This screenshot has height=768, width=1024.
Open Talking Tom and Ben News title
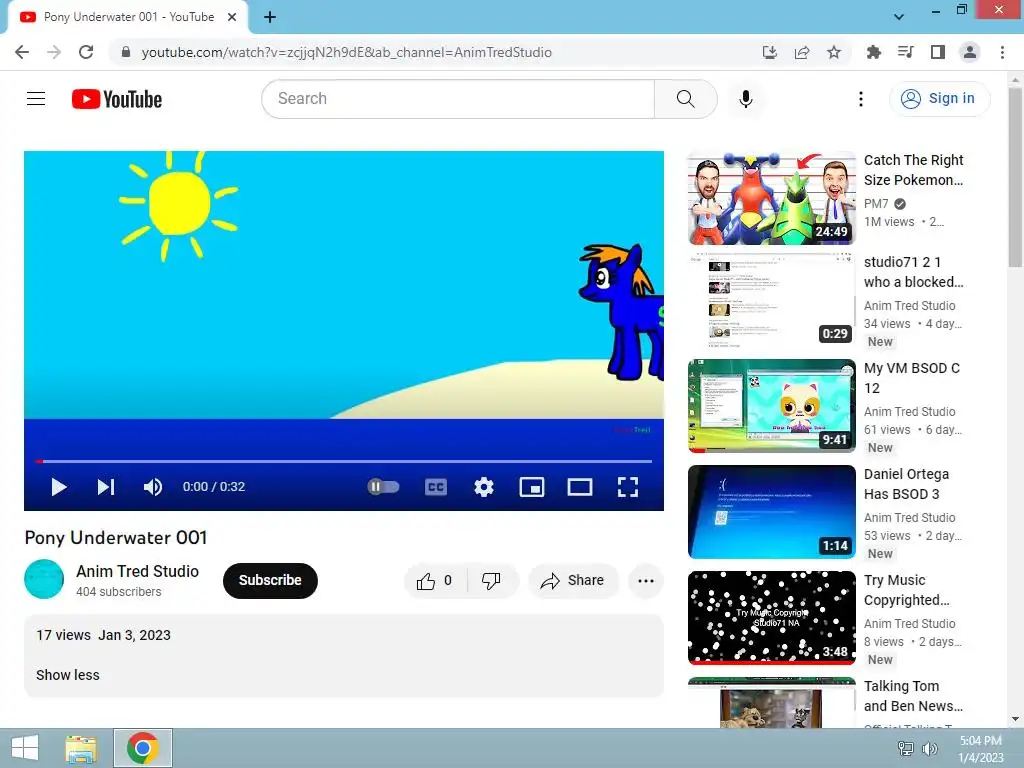(913, 696)
